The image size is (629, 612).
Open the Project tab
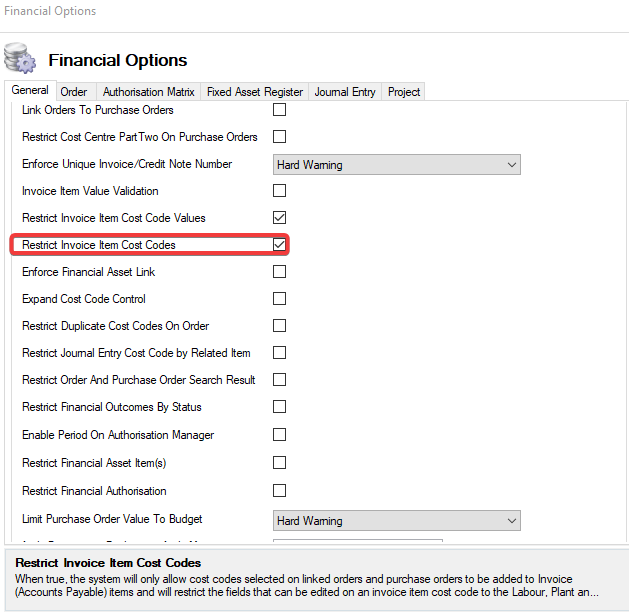click(404, 92)
